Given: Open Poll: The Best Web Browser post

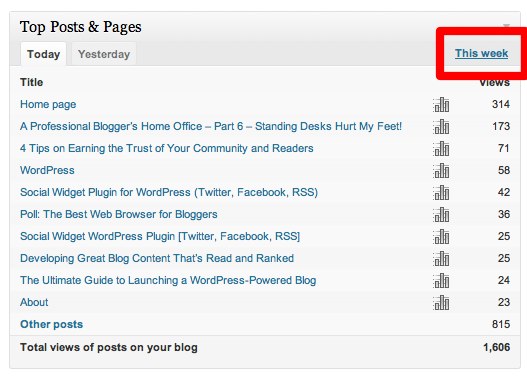Looking at the screenshot, I should point(119,214).
